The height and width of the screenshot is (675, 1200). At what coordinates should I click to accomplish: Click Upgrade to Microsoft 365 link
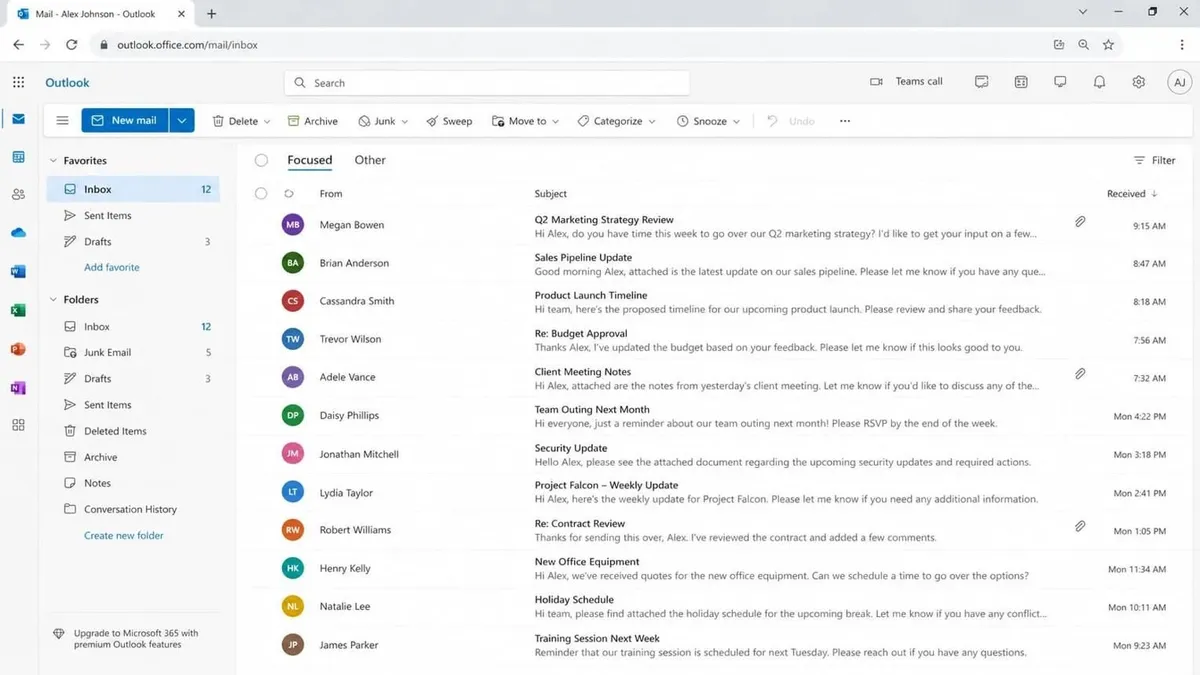135,639
